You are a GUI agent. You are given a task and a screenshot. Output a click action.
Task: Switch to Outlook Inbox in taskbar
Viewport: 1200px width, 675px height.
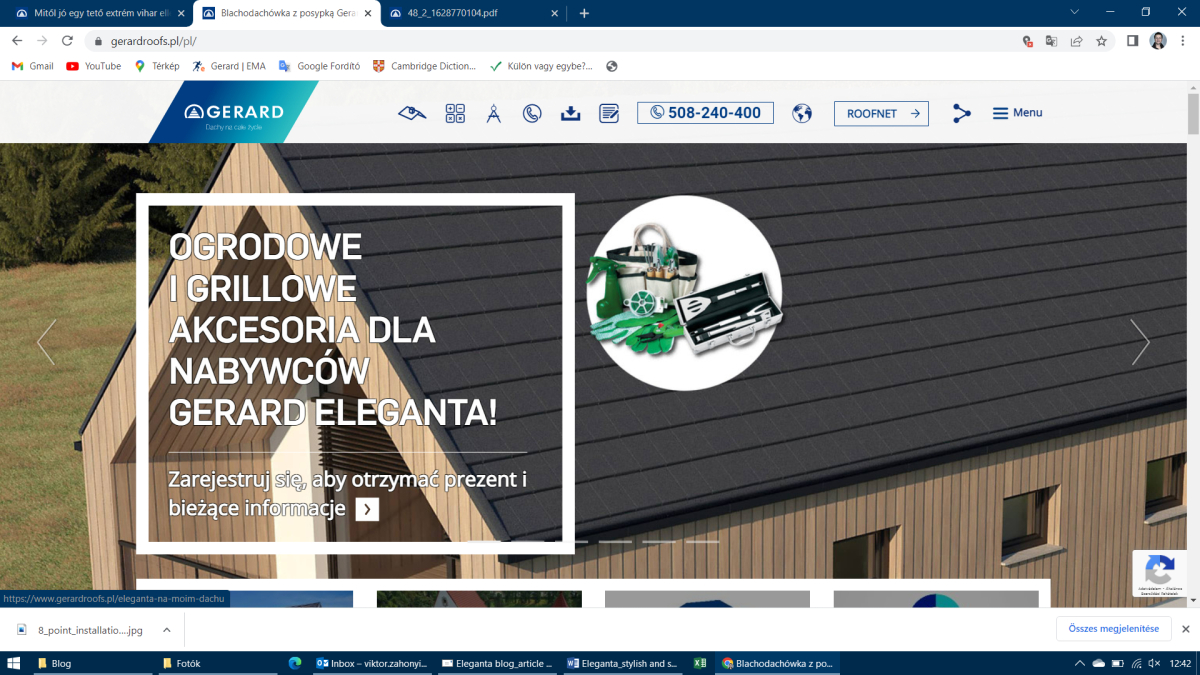click(x=372, y=663)
